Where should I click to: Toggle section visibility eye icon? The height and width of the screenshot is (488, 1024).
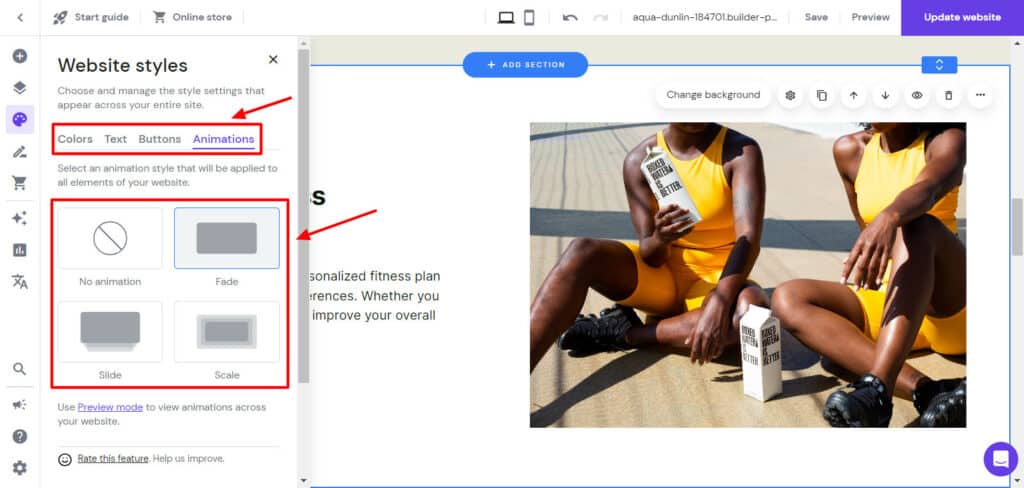click(x=917, y=95)
